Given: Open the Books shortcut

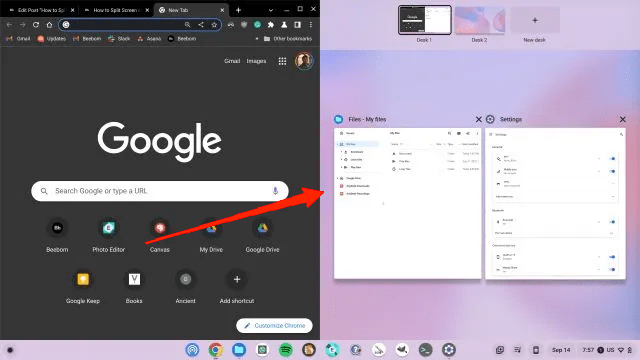Looking at the screenshot, I should [x=134, y=287].
